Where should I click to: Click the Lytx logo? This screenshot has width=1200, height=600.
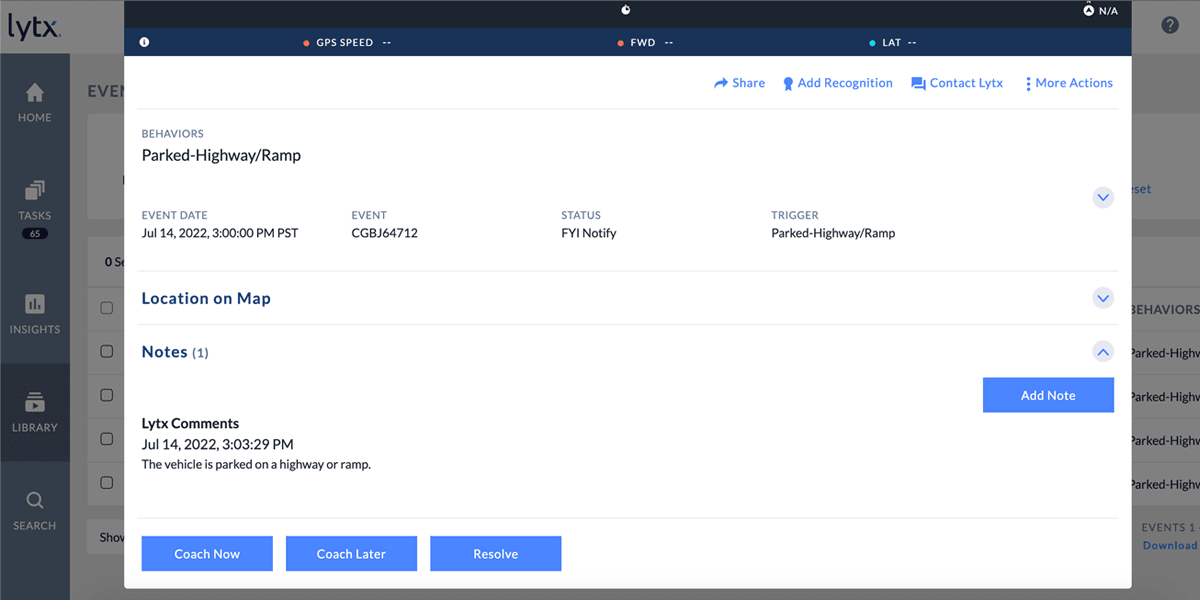[35, 26]
